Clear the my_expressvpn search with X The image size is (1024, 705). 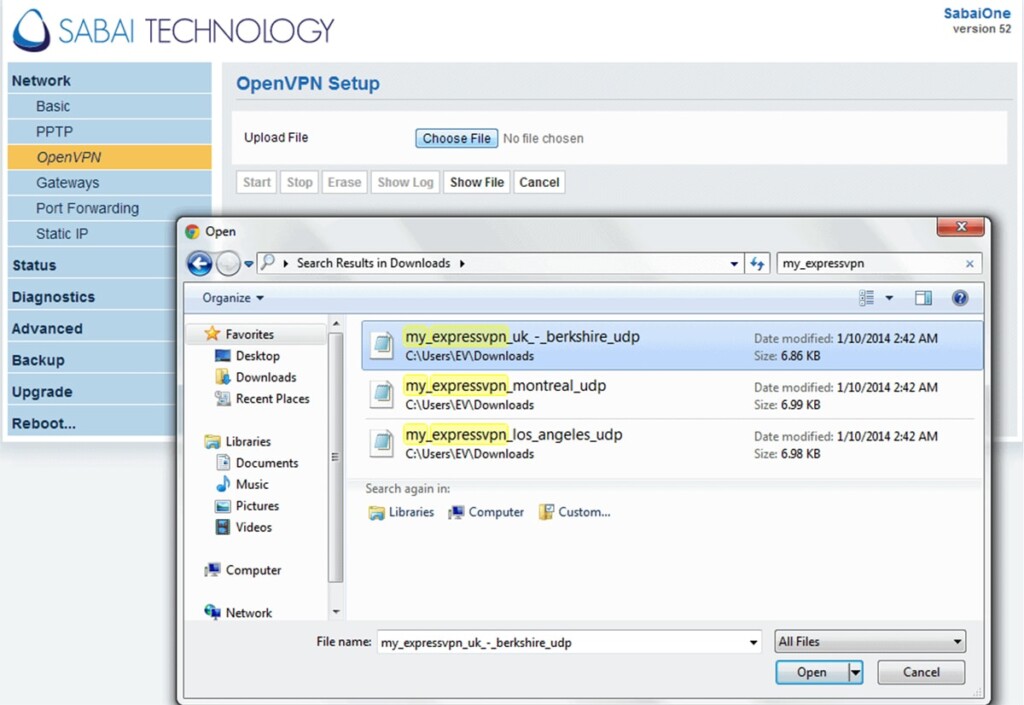point(970,264)
